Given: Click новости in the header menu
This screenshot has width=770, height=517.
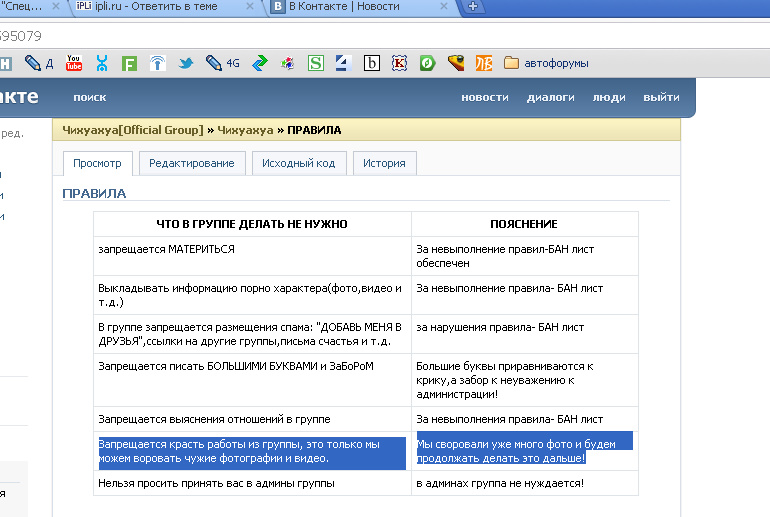Looking at the screenshot, I should coord(485,97).
